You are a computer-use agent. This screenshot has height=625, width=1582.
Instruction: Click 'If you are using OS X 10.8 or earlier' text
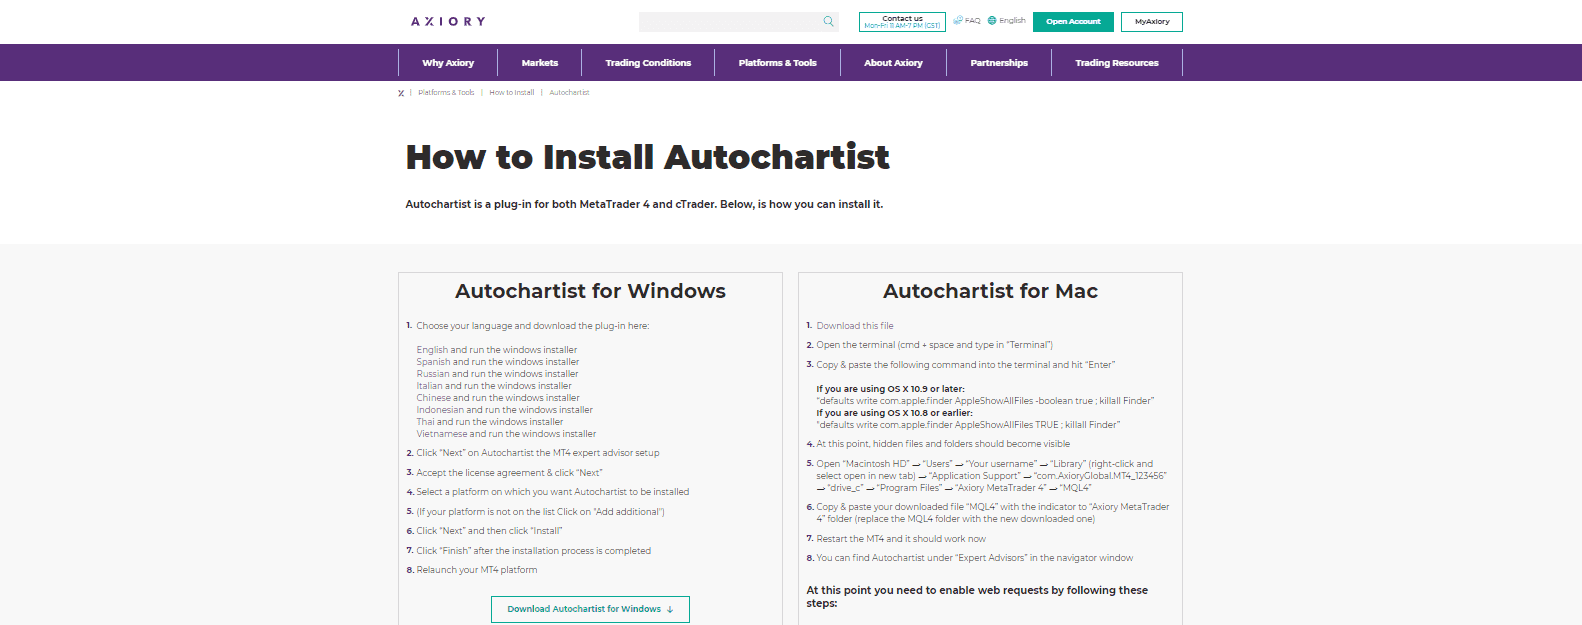[895, 413]
